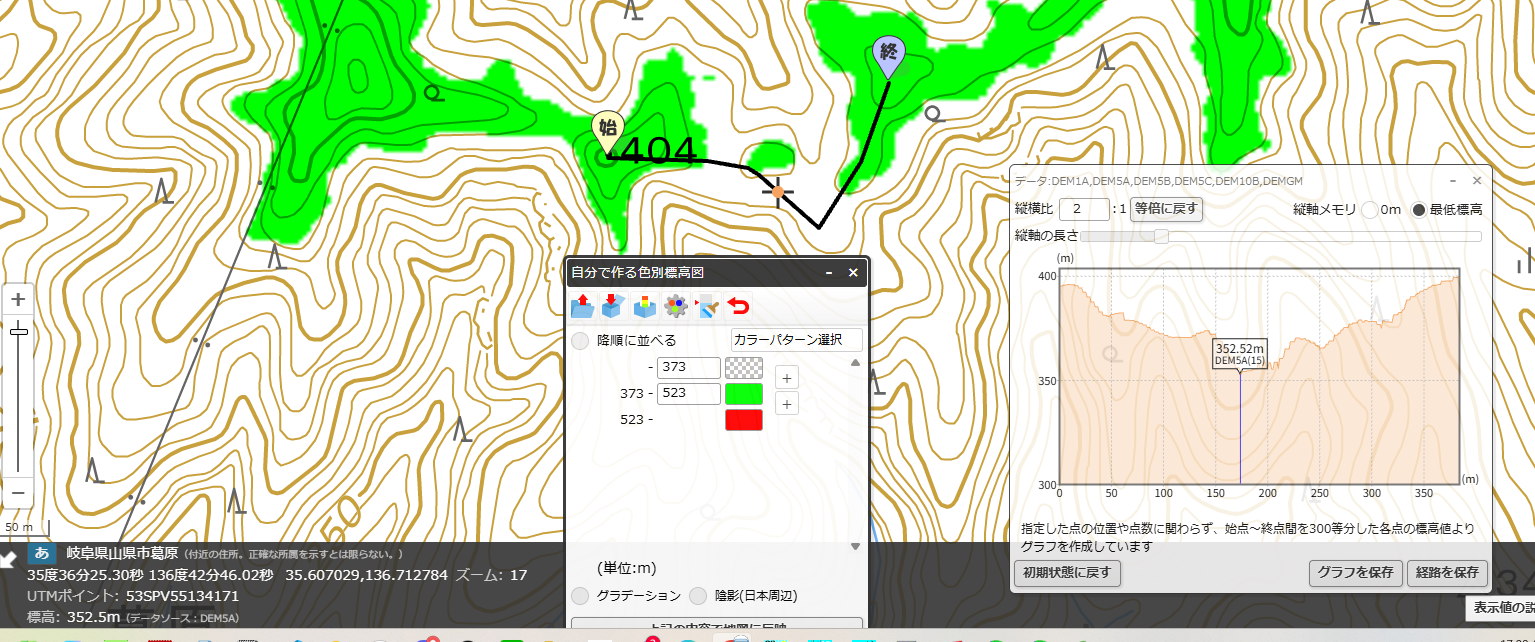Click the red undo arrow icon

pyautogui.click(x=739, y=306)
